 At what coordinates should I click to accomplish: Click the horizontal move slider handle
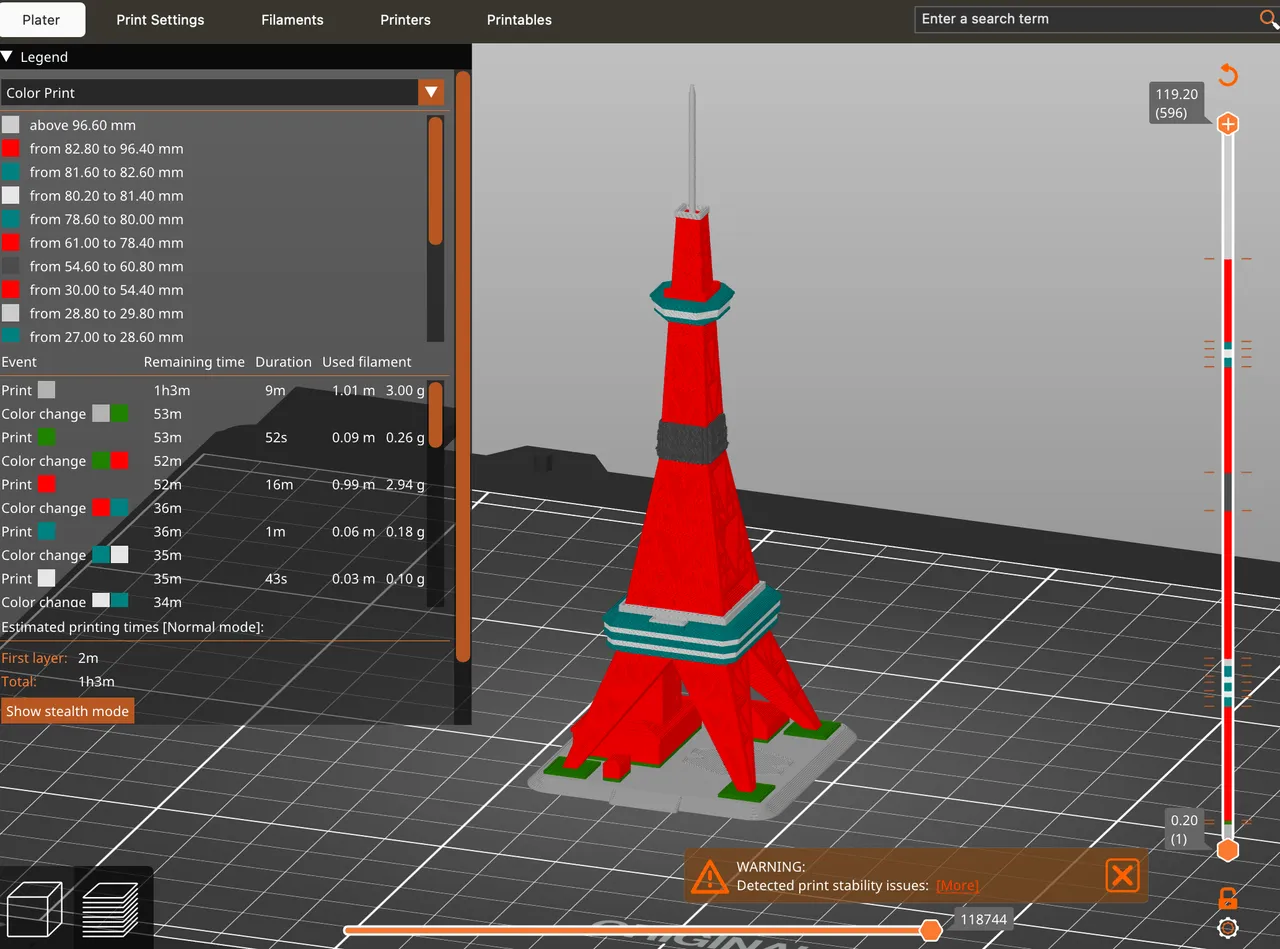coord(930,930)
